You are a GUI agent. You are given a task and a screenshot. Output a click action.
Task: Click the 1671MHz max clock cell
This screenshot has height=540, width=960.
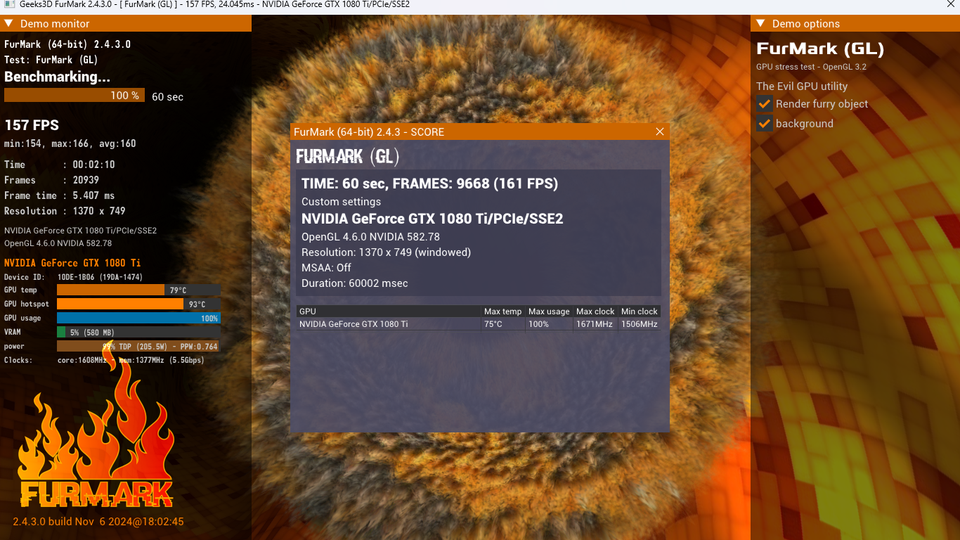594,324
